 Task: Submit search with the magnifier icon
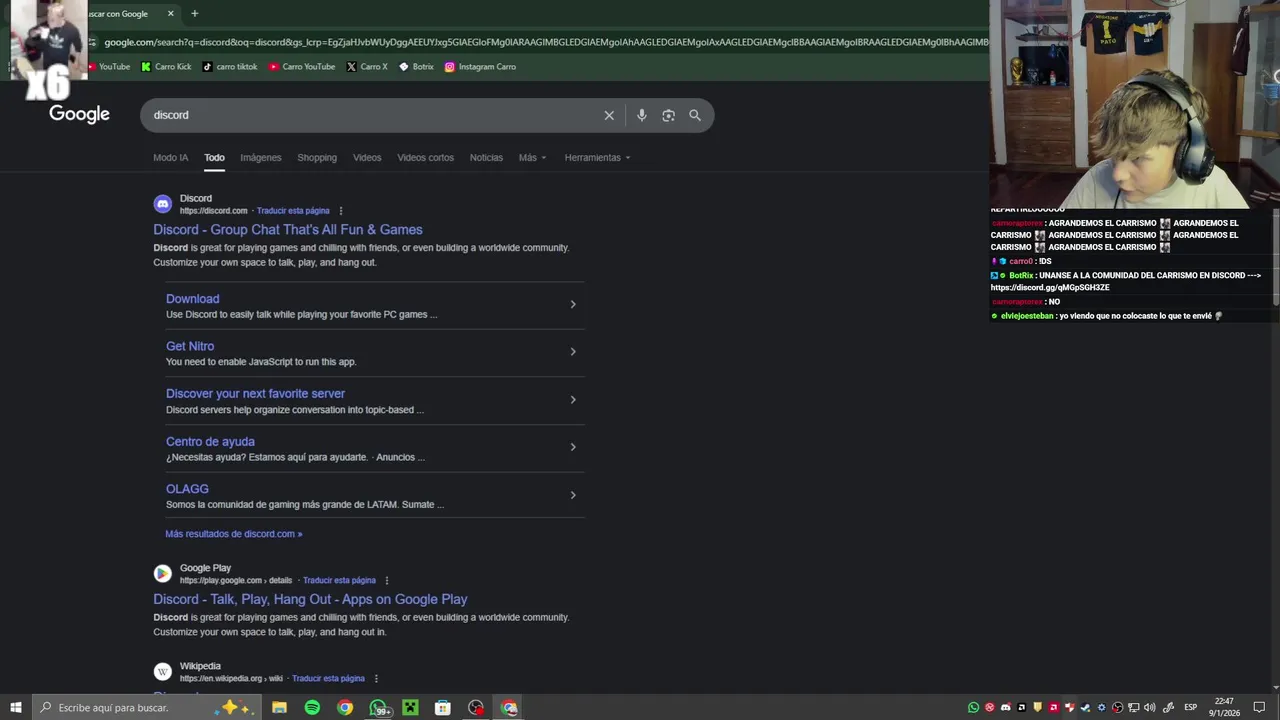point(695,115)
